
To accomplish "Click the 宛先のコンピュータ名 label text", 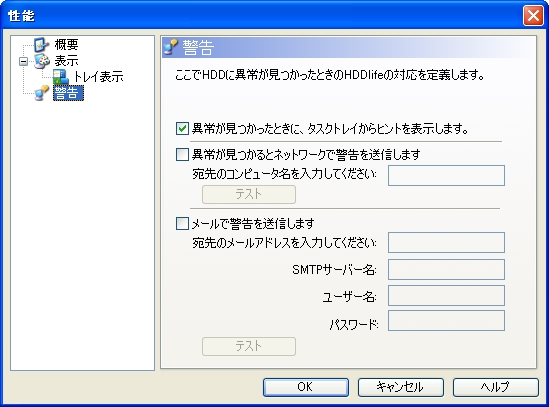I will 284,174.
